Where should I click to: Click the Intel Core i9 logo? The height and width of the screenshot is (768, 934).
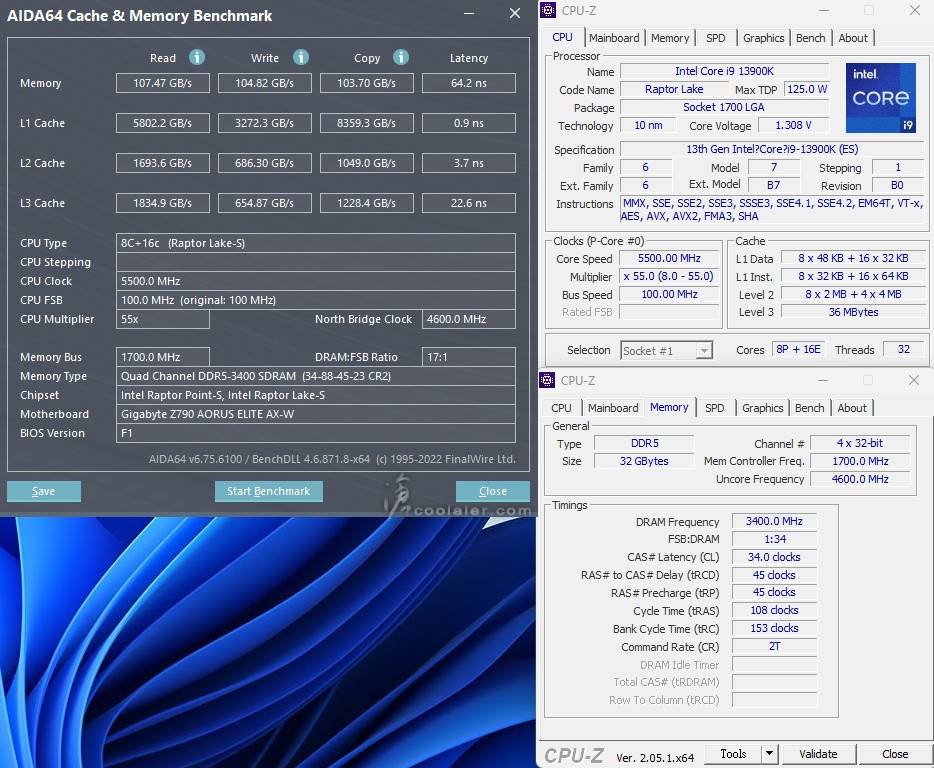tap(880, 98)
